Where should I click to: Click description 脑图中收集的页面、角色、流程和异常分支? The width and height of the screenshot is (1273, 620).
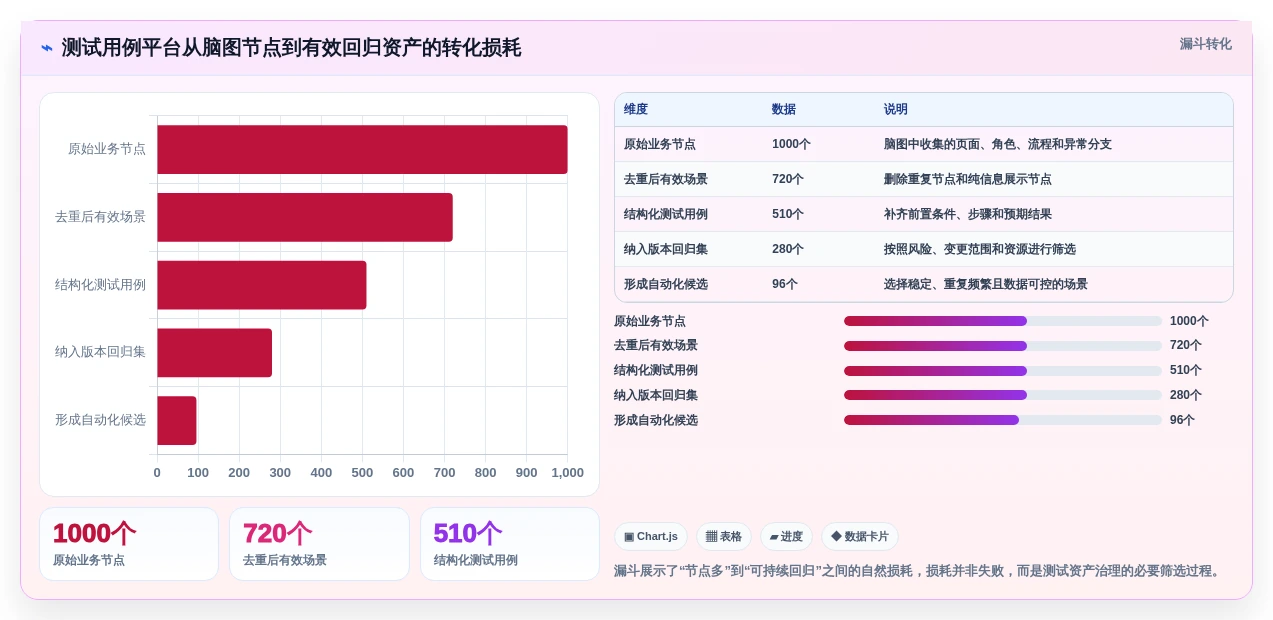click(x=998, y=144)
